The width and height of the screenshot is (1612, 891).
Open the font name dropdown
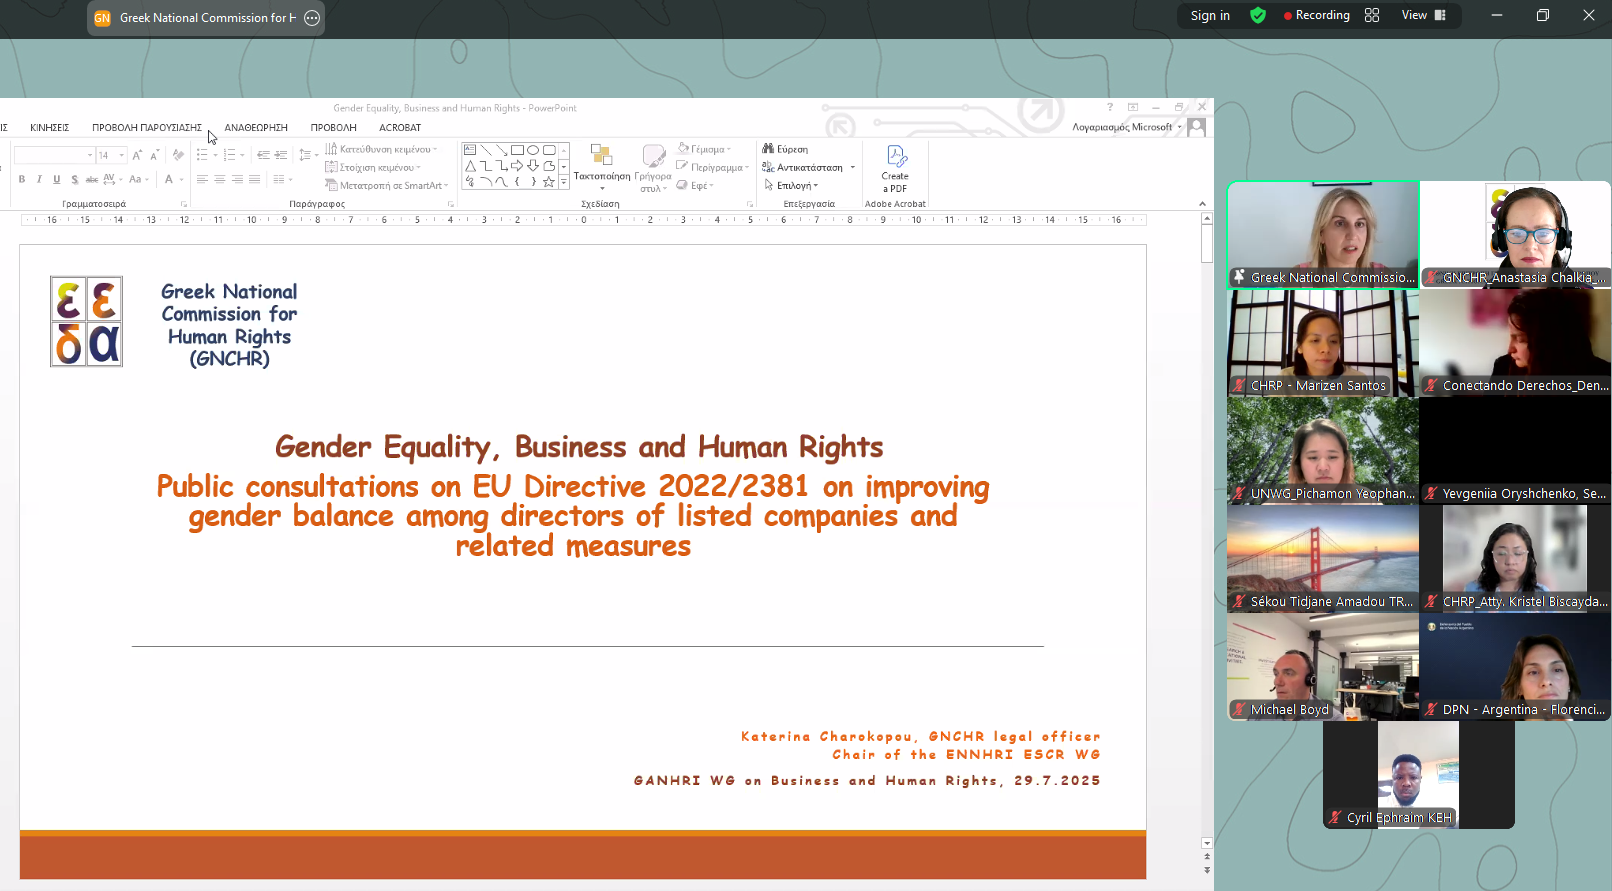coord(90,155)
